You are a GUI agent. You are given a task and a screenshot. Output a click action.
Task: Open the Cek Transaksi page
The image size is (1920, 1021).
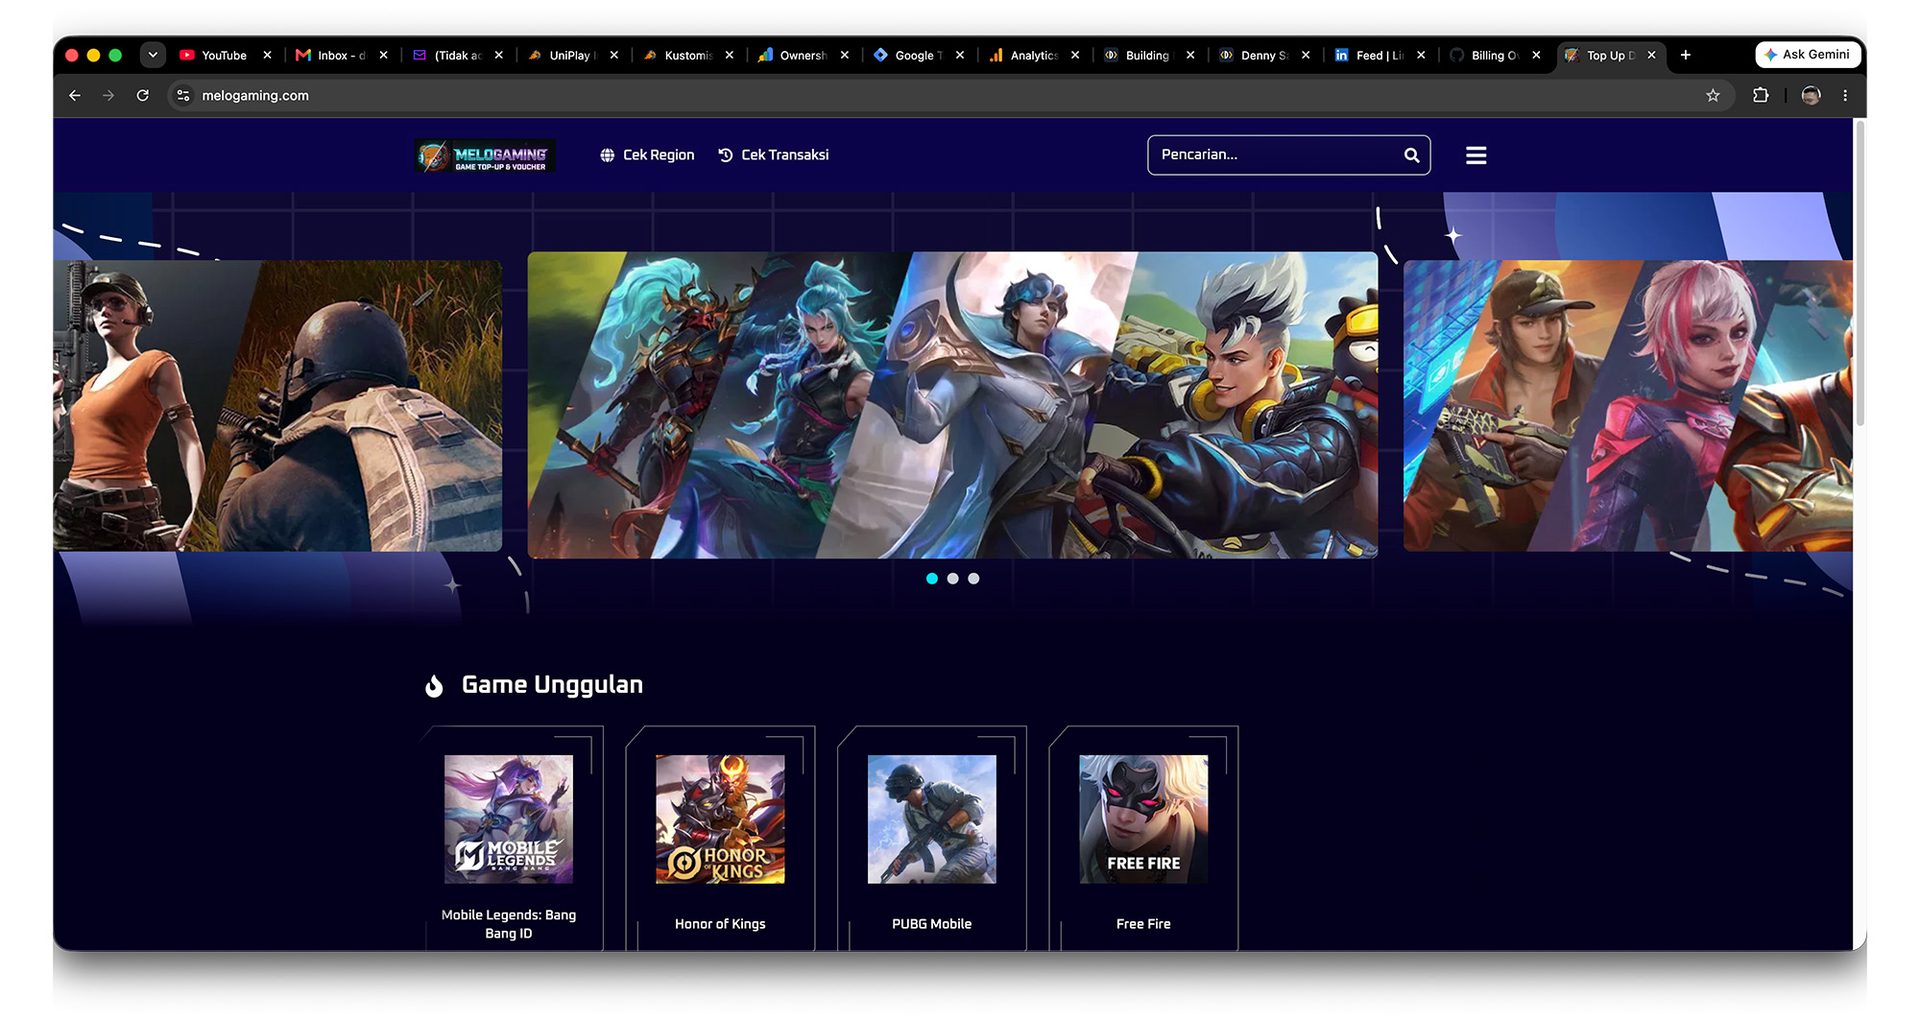(x=773, y=155)
